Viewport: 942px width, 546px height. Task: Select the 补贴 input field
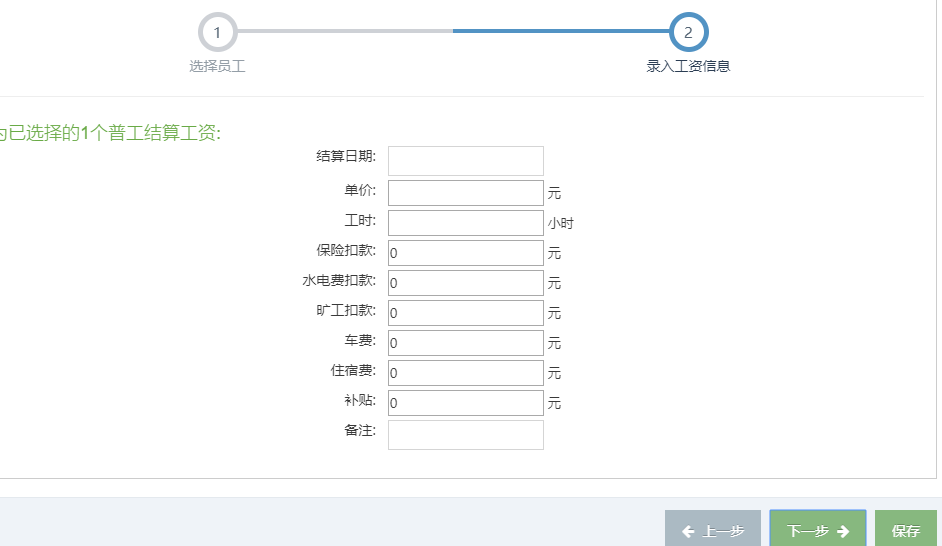(x=465, y=403)
